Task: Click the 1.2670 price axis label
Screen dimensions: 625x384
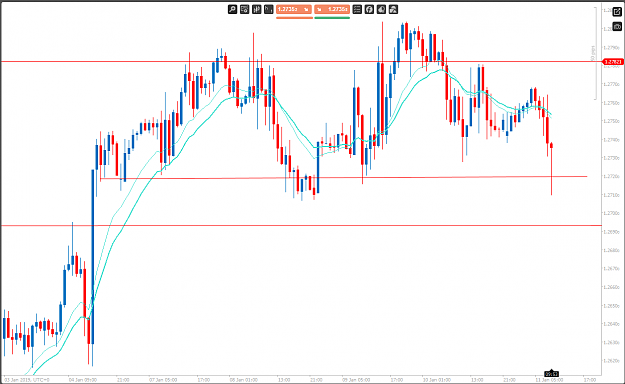Action: tap(612, 269)
